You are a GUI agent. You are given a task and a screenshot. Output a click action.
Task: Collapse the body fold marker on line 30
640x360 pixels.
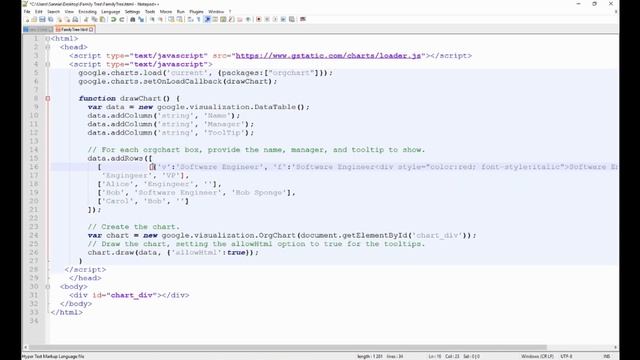[x=47, y=287]
